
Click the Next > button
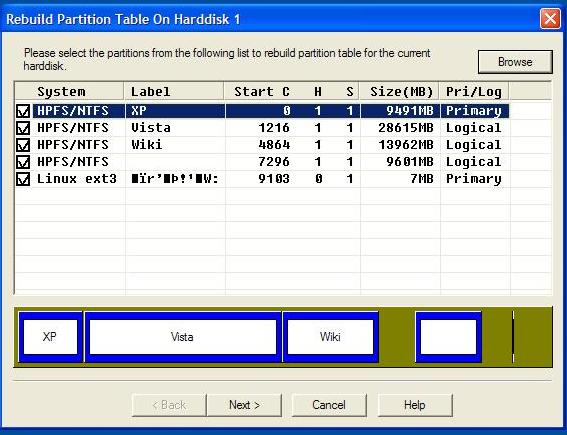[x=244, y=405]
